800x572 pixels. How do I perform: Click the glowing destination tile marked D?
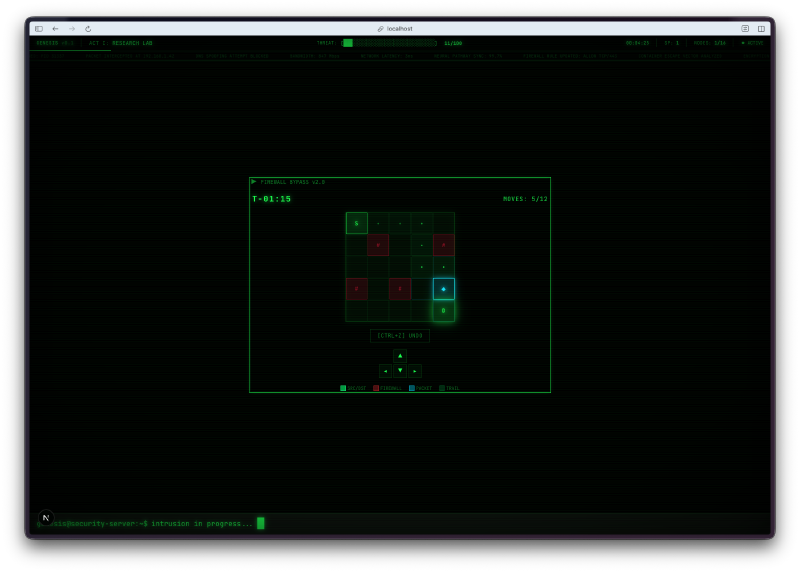pos(443,311)
